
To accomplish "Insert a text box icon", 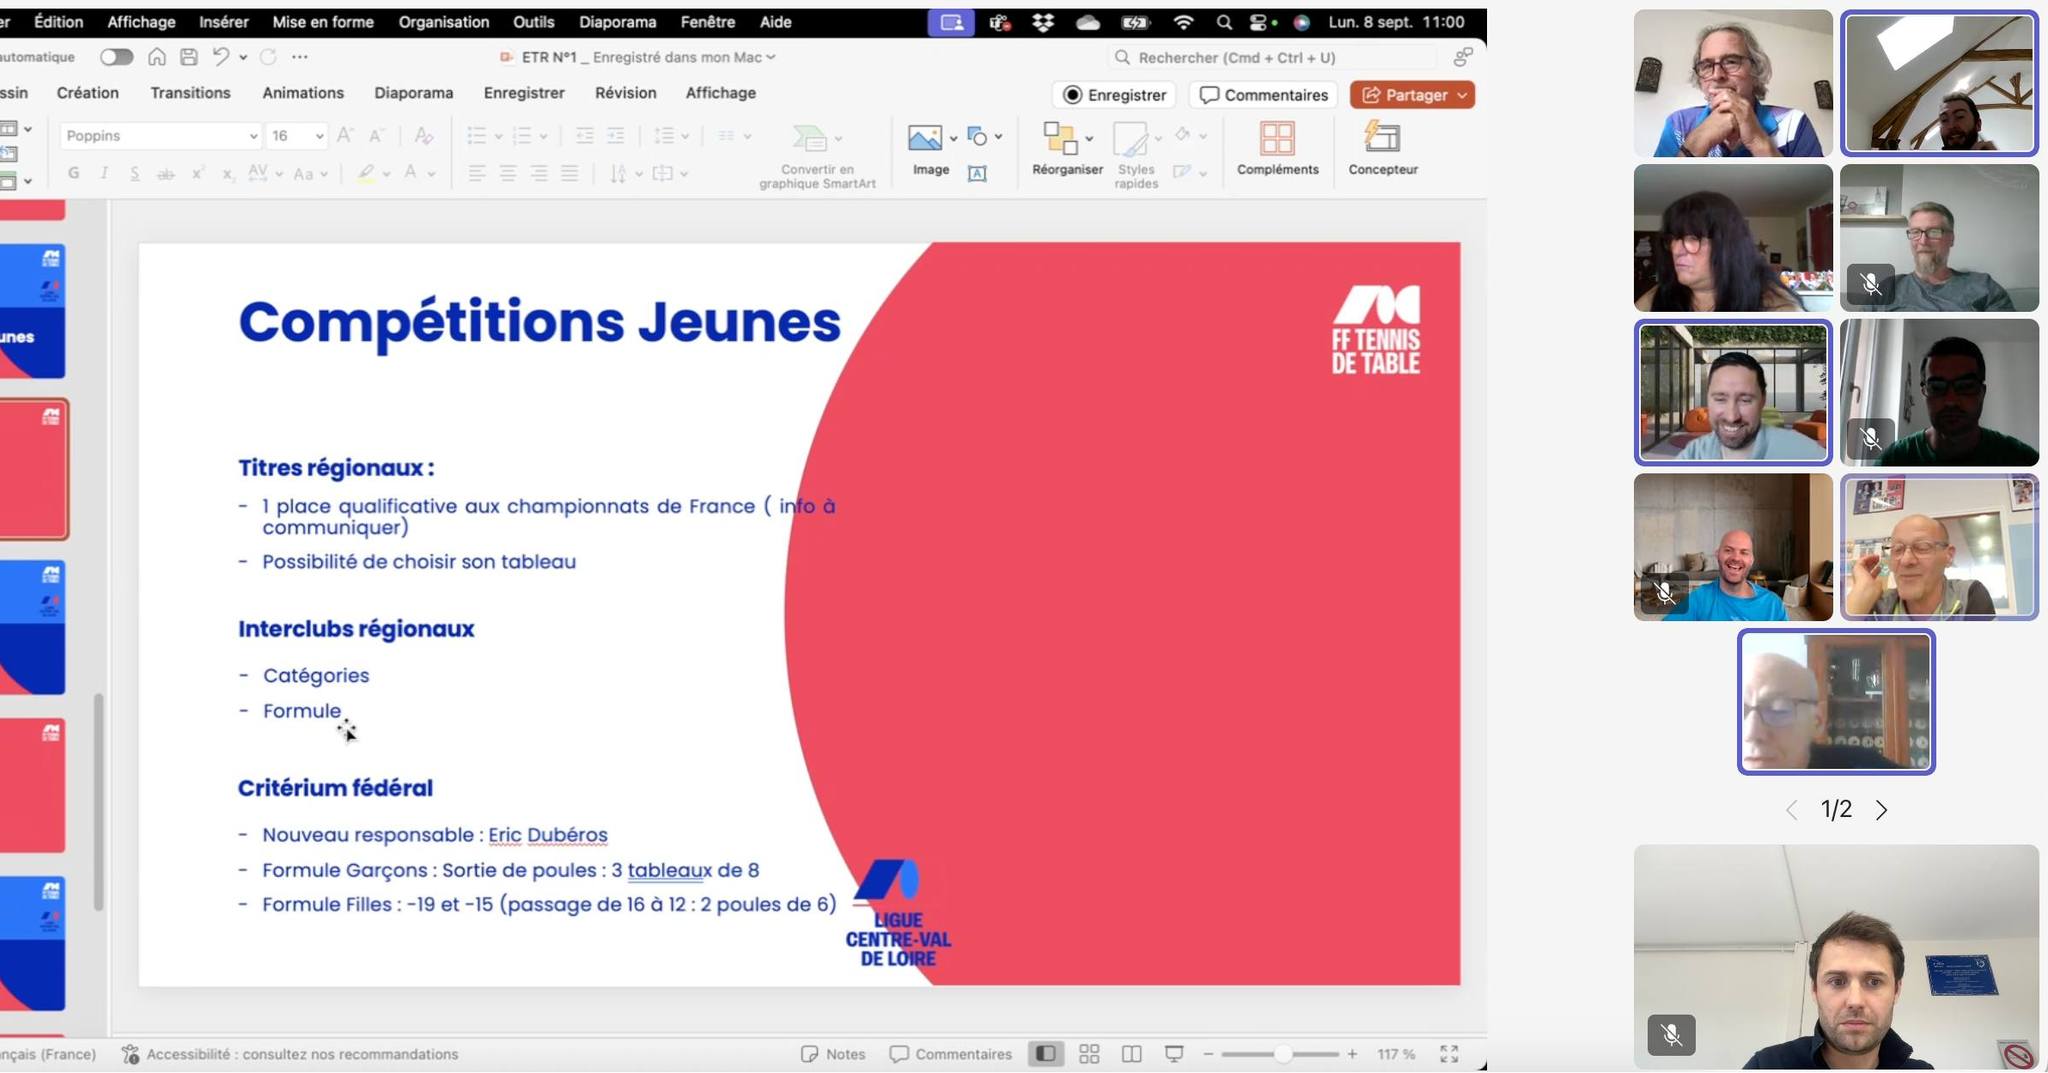I will [977, 173].
